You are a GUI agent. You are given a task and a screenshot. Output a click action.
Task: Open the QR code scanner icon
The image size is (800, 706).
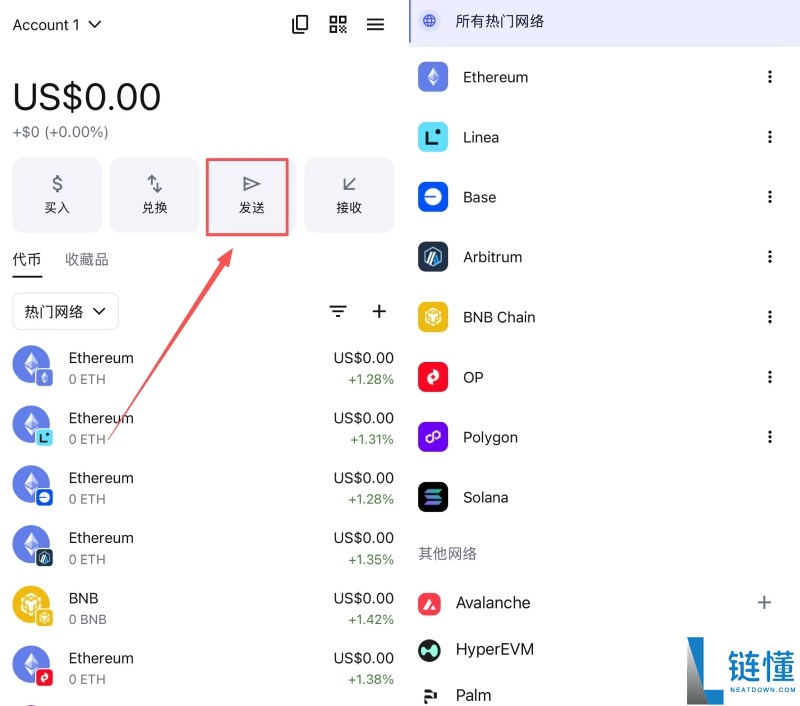(x=338, y=24)
